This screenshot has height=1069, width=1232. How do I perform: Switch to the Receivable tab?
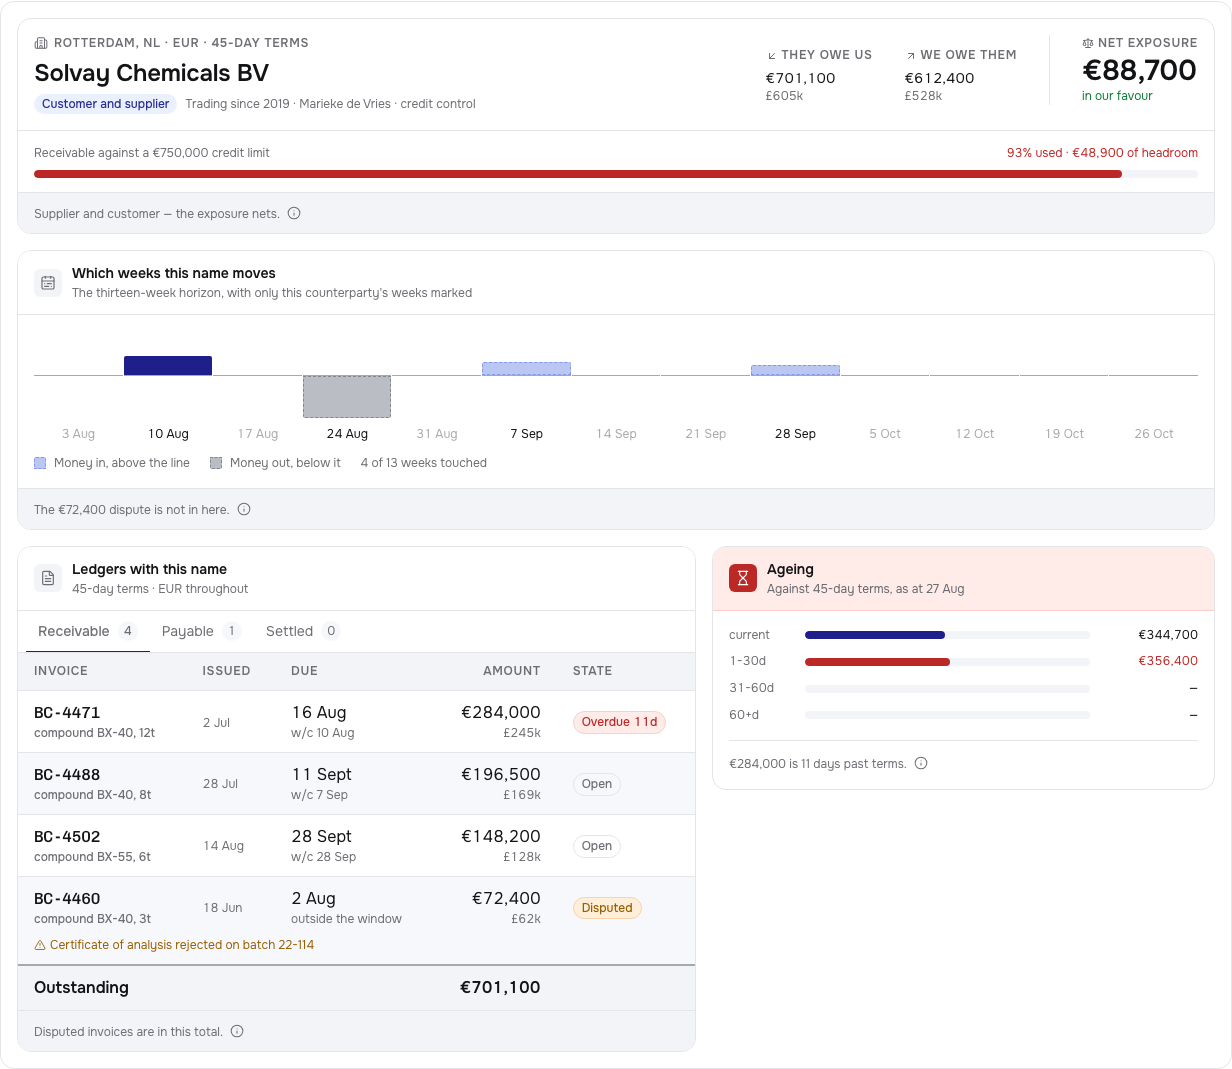(87, 631)
